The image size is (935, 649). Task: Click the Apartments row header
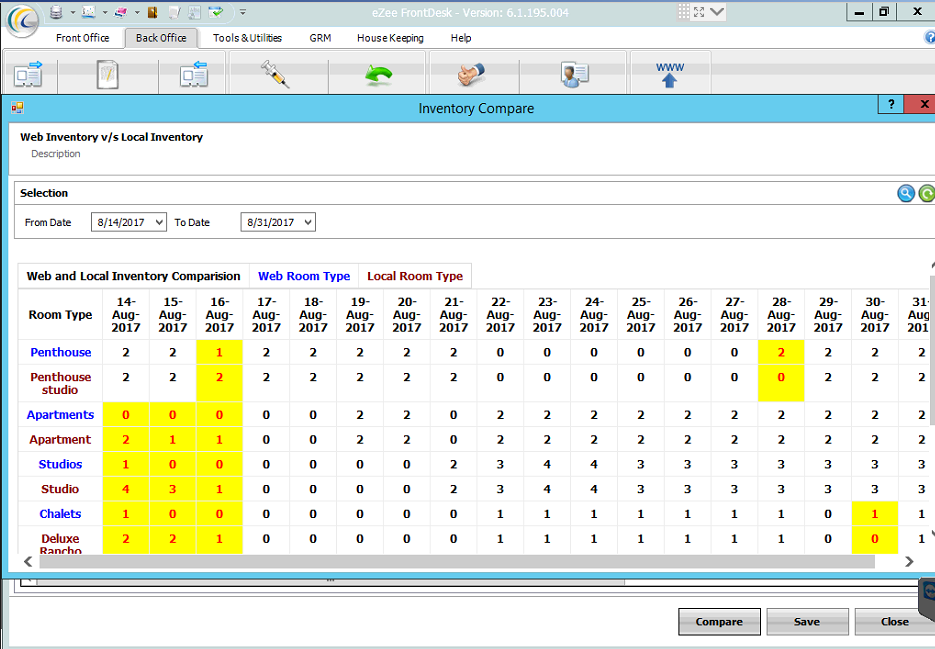(61, 415)
